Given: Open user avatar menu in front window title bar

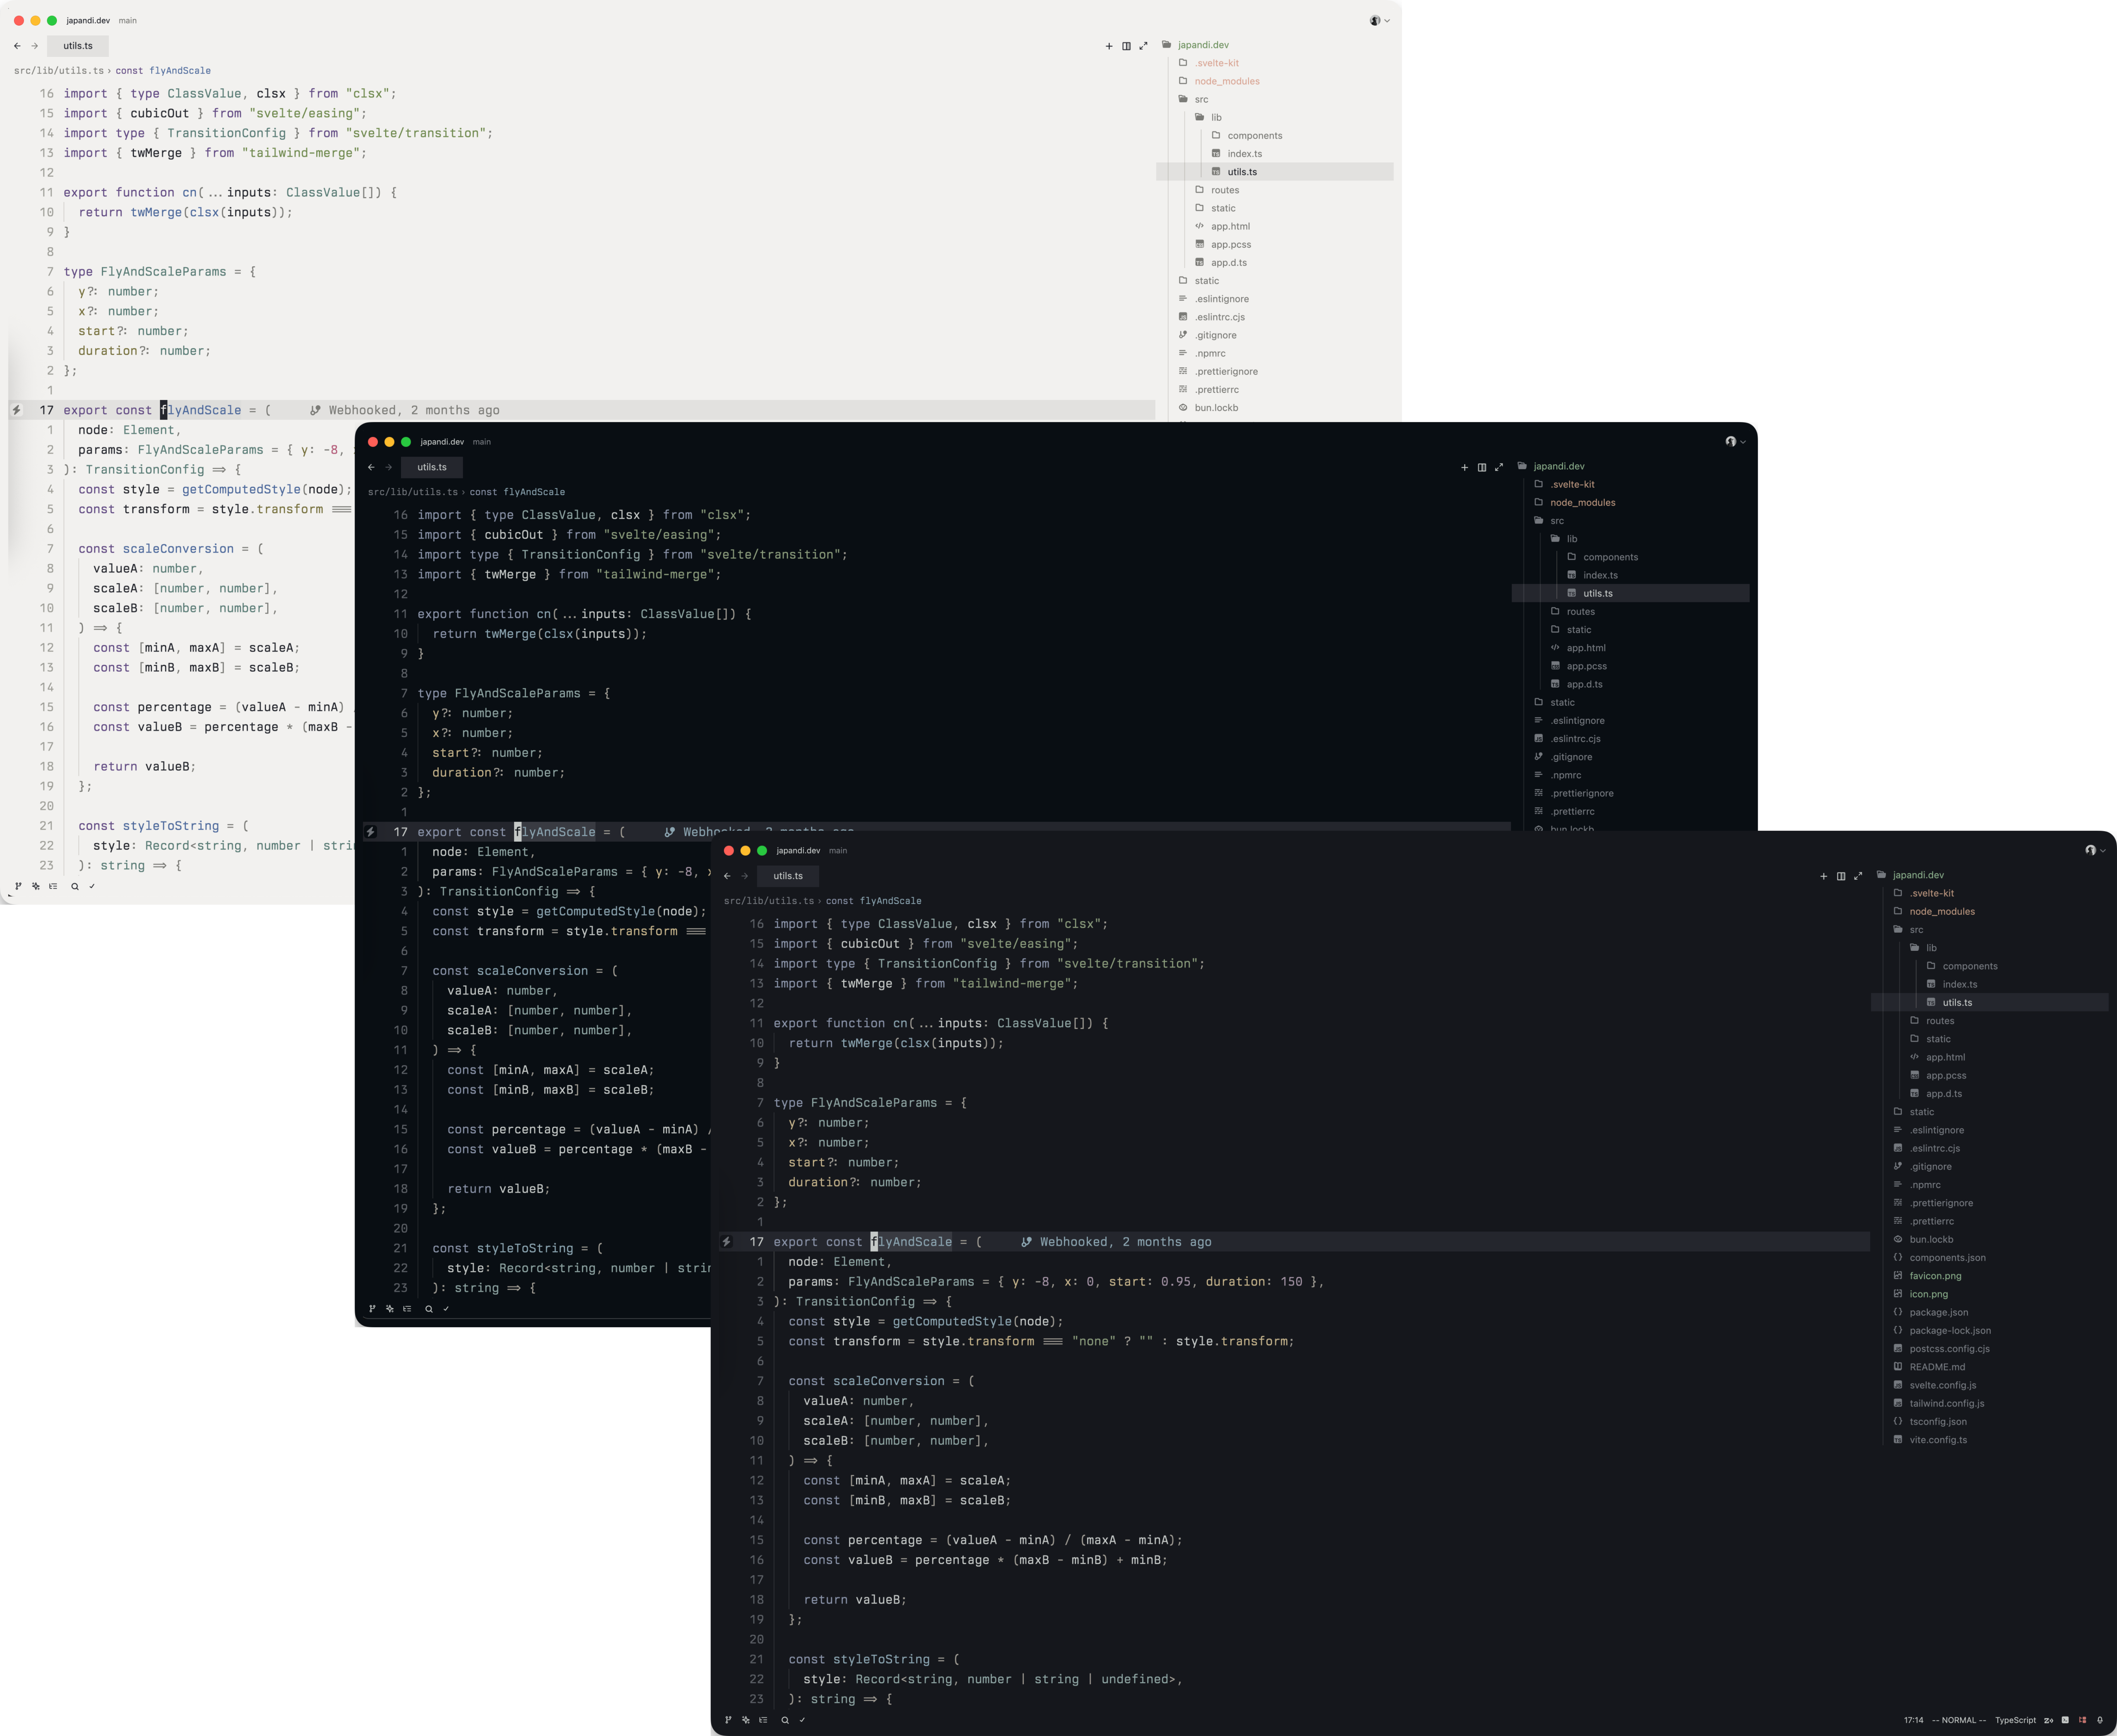Looking at the screenshot, I should (x=2095, y=850).
